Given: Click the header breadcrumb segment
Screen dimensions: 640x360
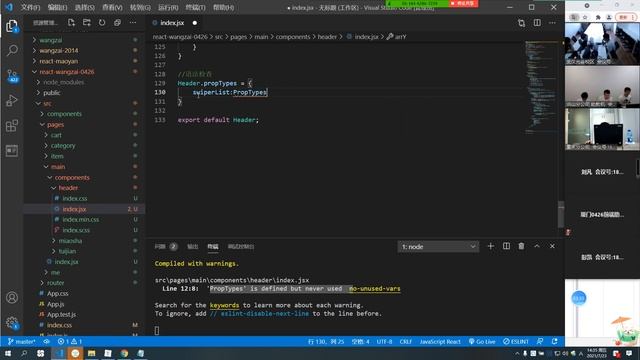Looking at the screenshot, I should (x=327, y=37).
